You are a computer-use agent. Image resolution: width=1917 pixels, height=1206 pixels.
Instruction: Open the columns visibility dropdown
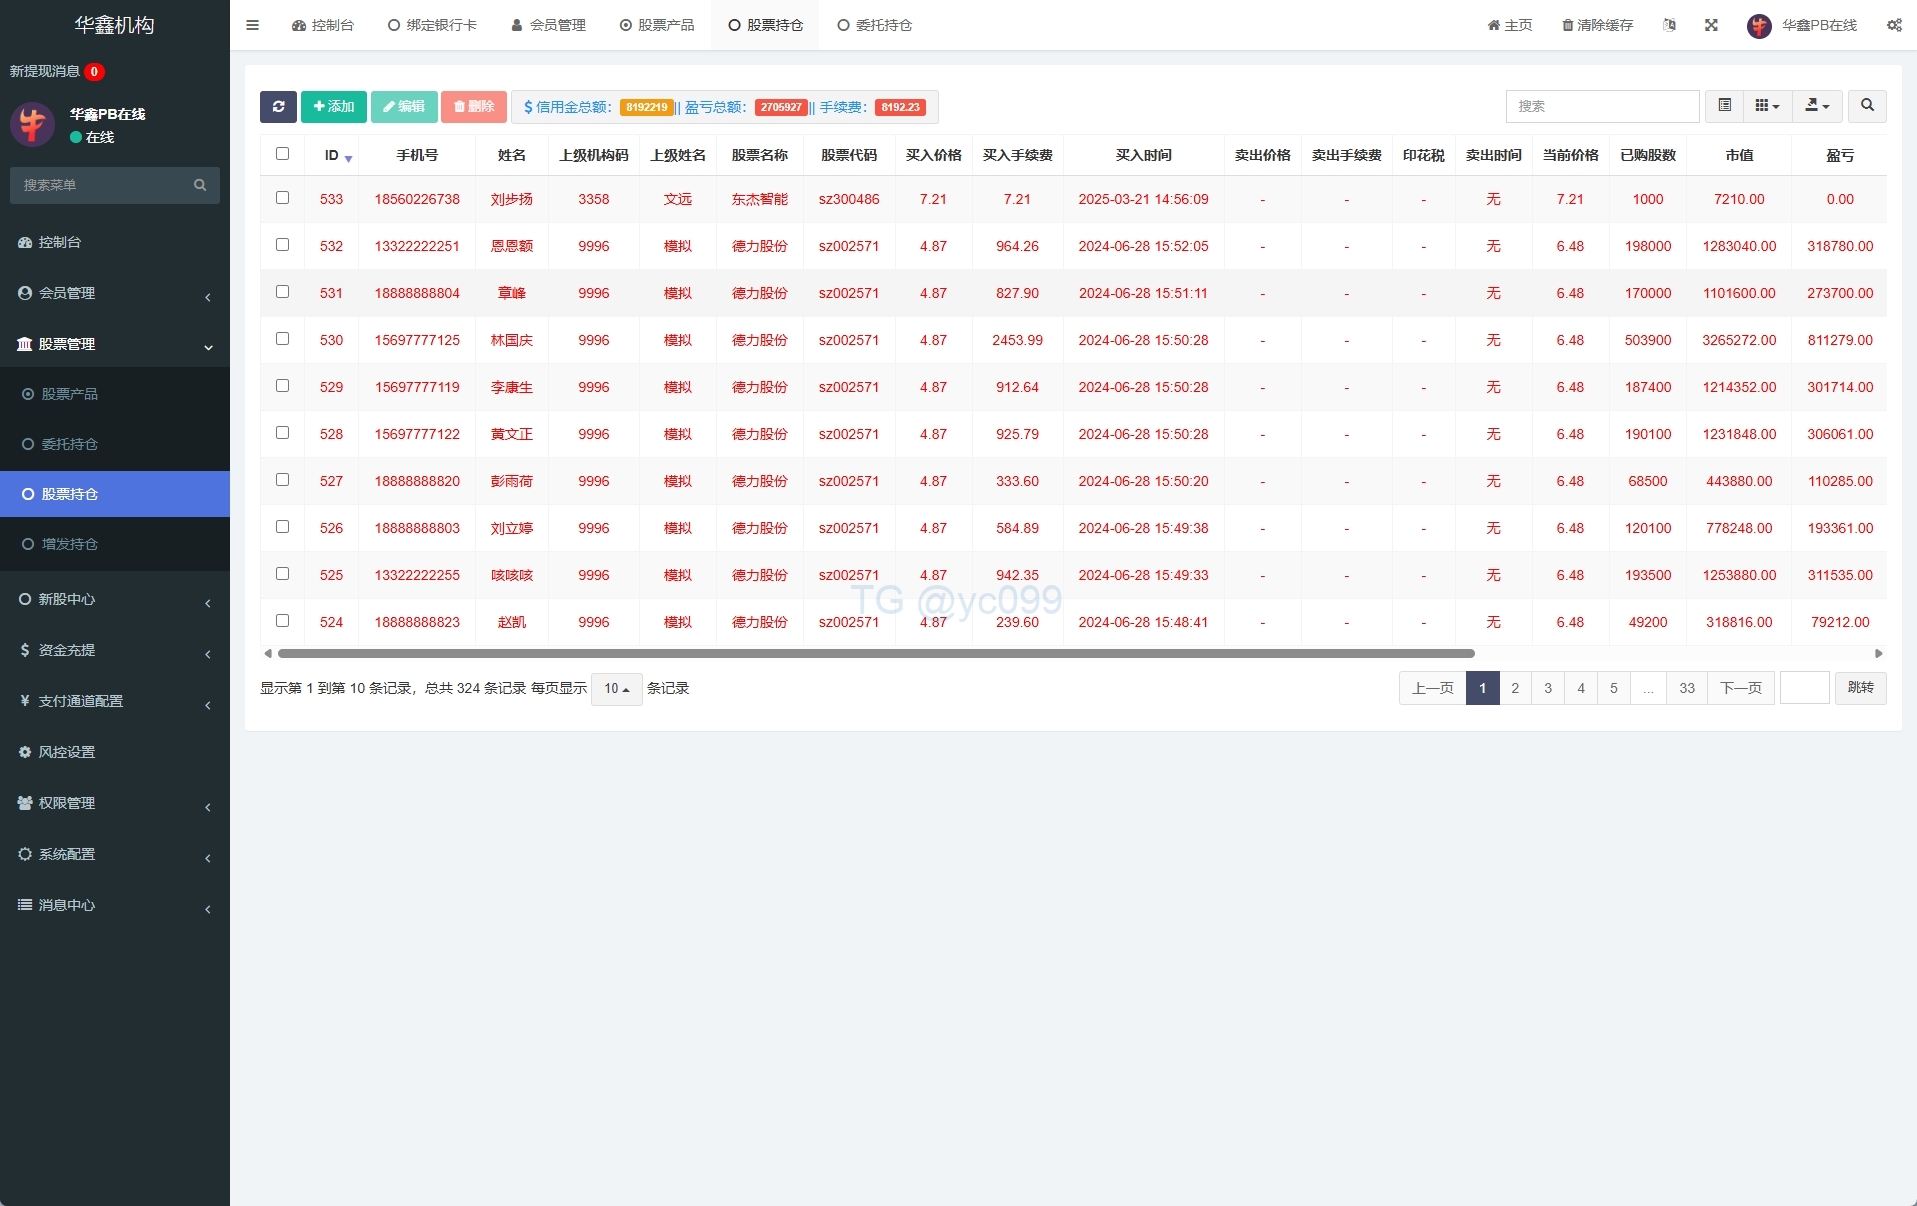point(1767,106)
